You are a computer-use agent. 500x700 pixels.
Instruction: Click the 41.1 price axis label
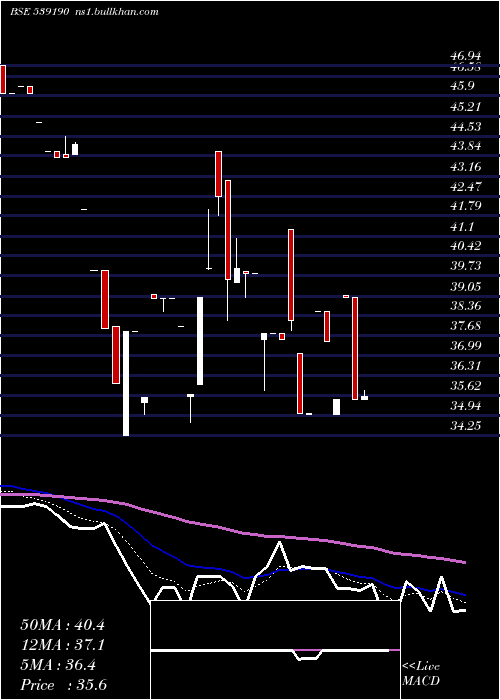click(462, 227)
